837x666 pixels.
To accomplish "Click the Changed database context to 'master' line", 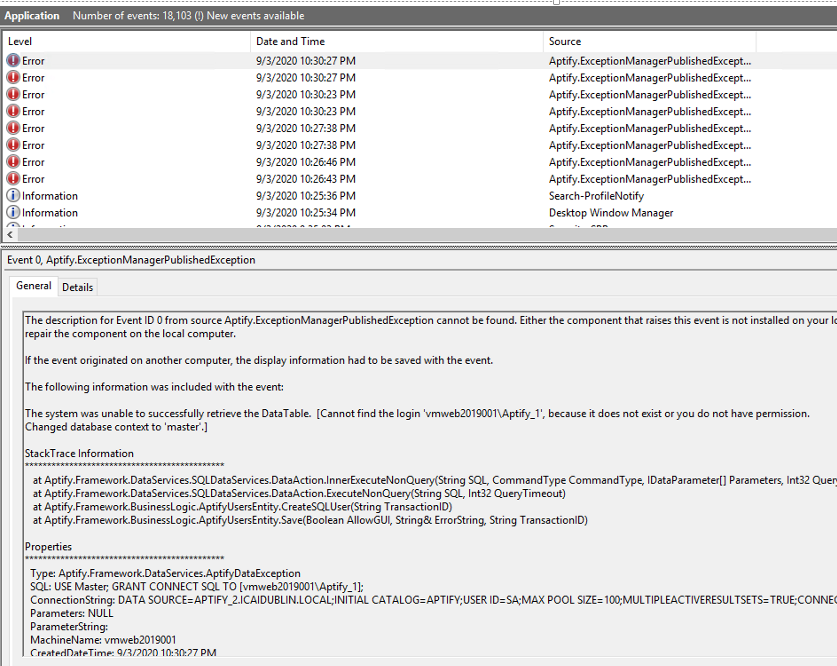I will point(116,427).
